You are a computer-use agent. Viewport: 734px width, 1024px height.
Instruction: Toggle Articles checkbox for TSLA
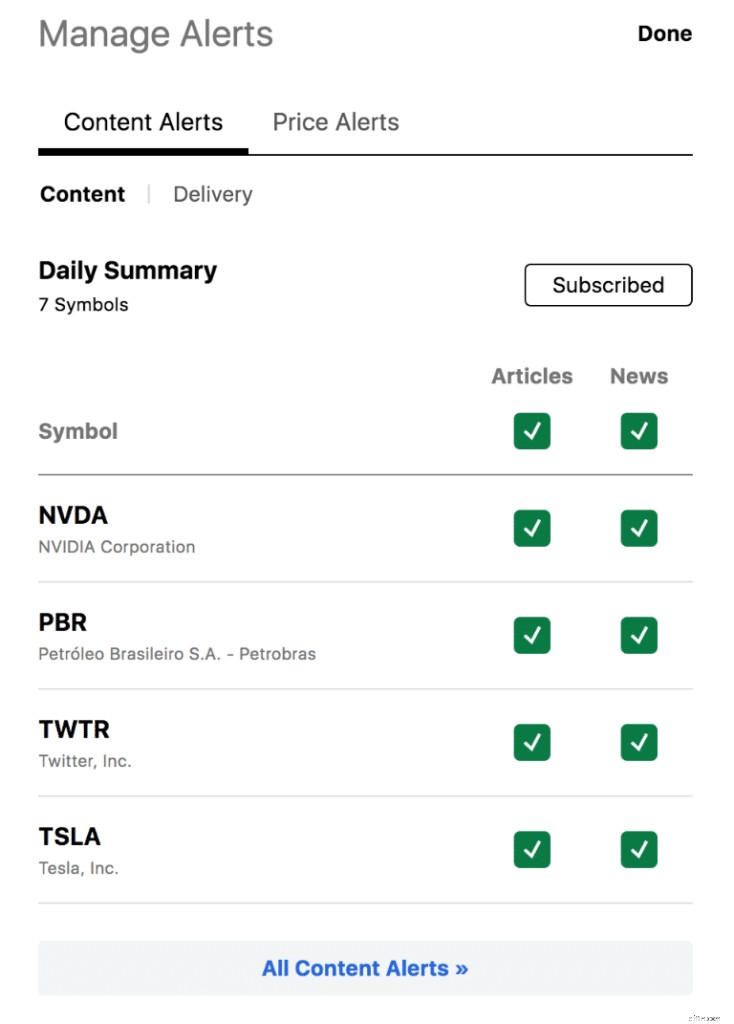pyautogui.click(x=532, y=849)
